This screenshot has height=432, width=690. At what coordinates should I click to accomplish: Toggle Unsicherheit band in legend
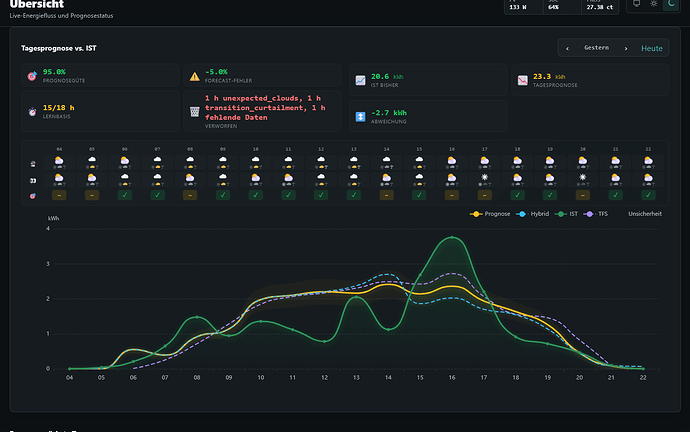(x=645, y=214)
